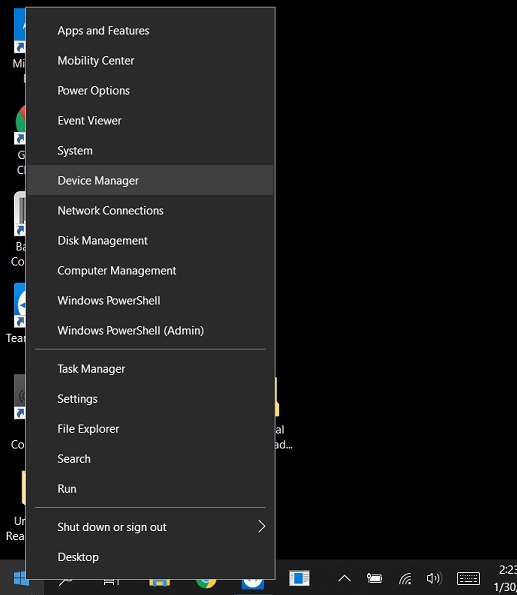Expand the Shut down or sign out submenu arrow

pos(261,526)
